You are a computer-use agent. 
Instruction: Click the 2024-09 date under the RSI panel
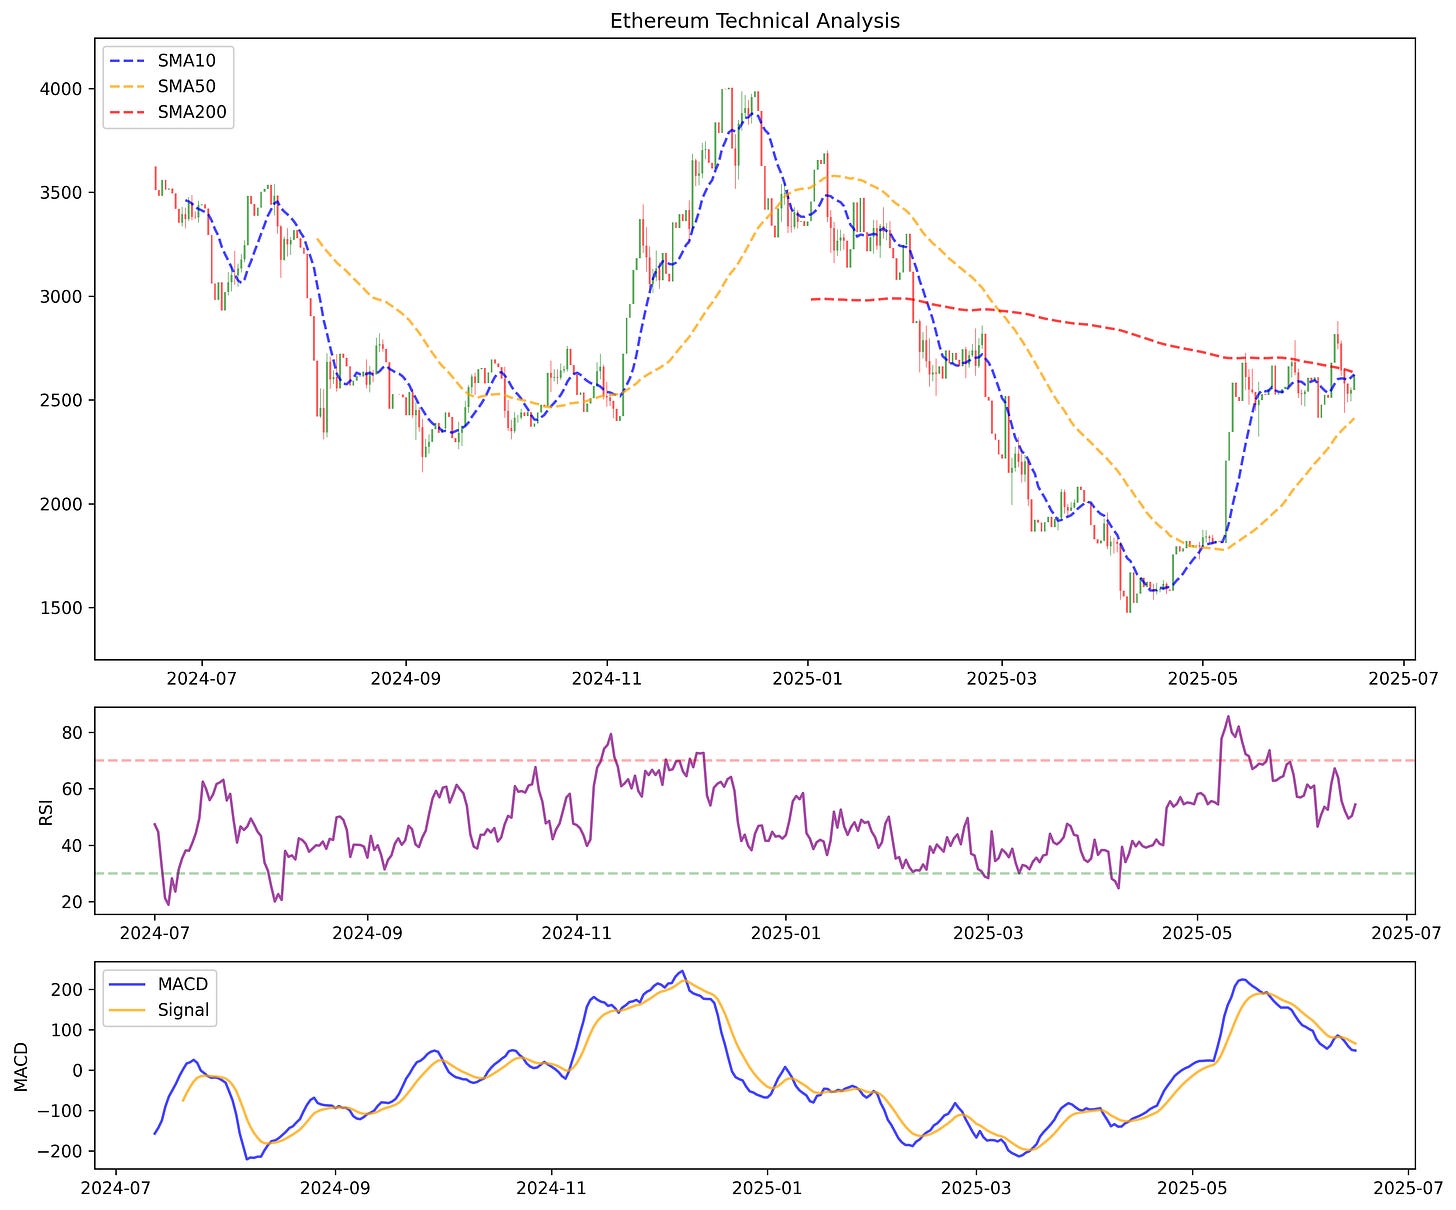pyautogui.click(x=366, y=933)
